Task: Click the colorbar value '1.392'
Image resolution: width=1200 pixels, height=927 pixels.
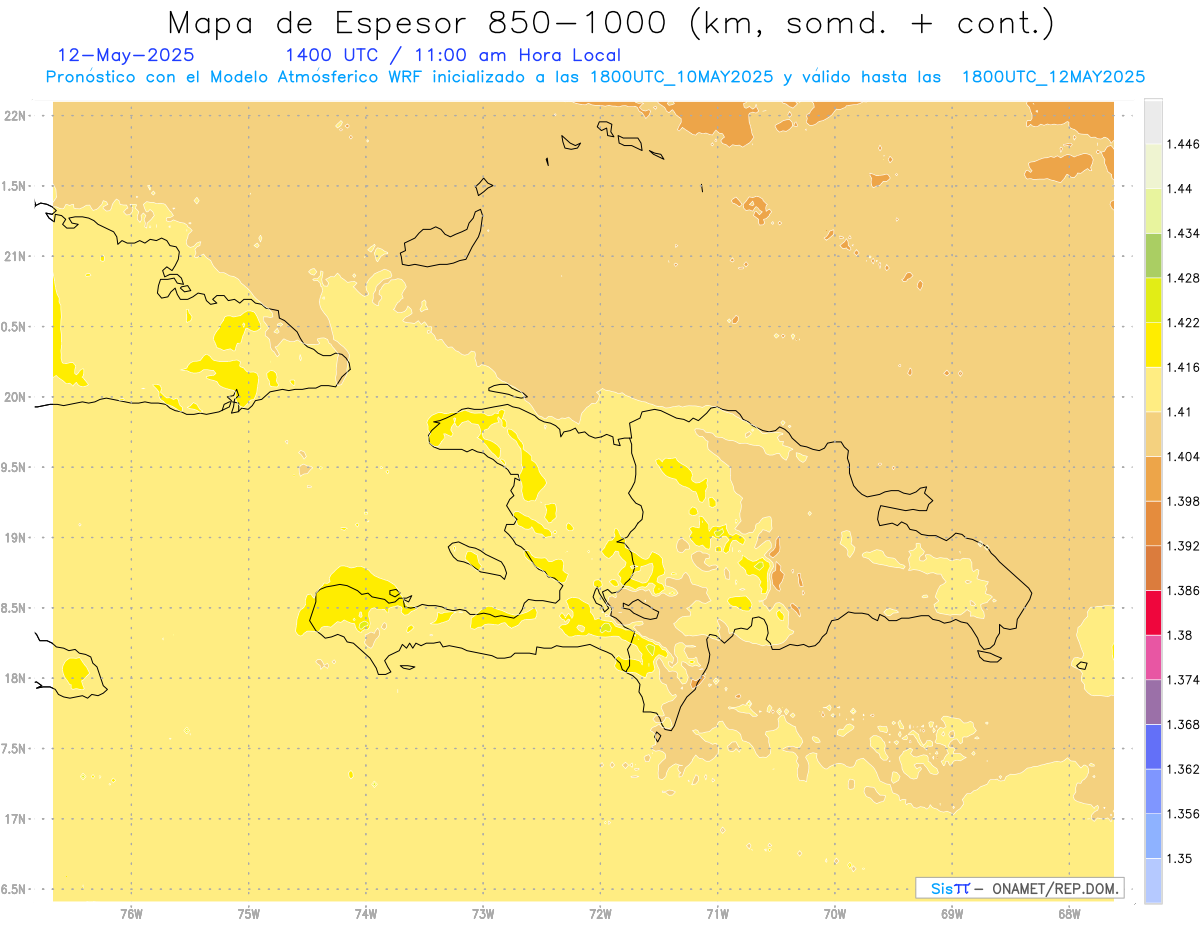Action: pos(1183,546)
